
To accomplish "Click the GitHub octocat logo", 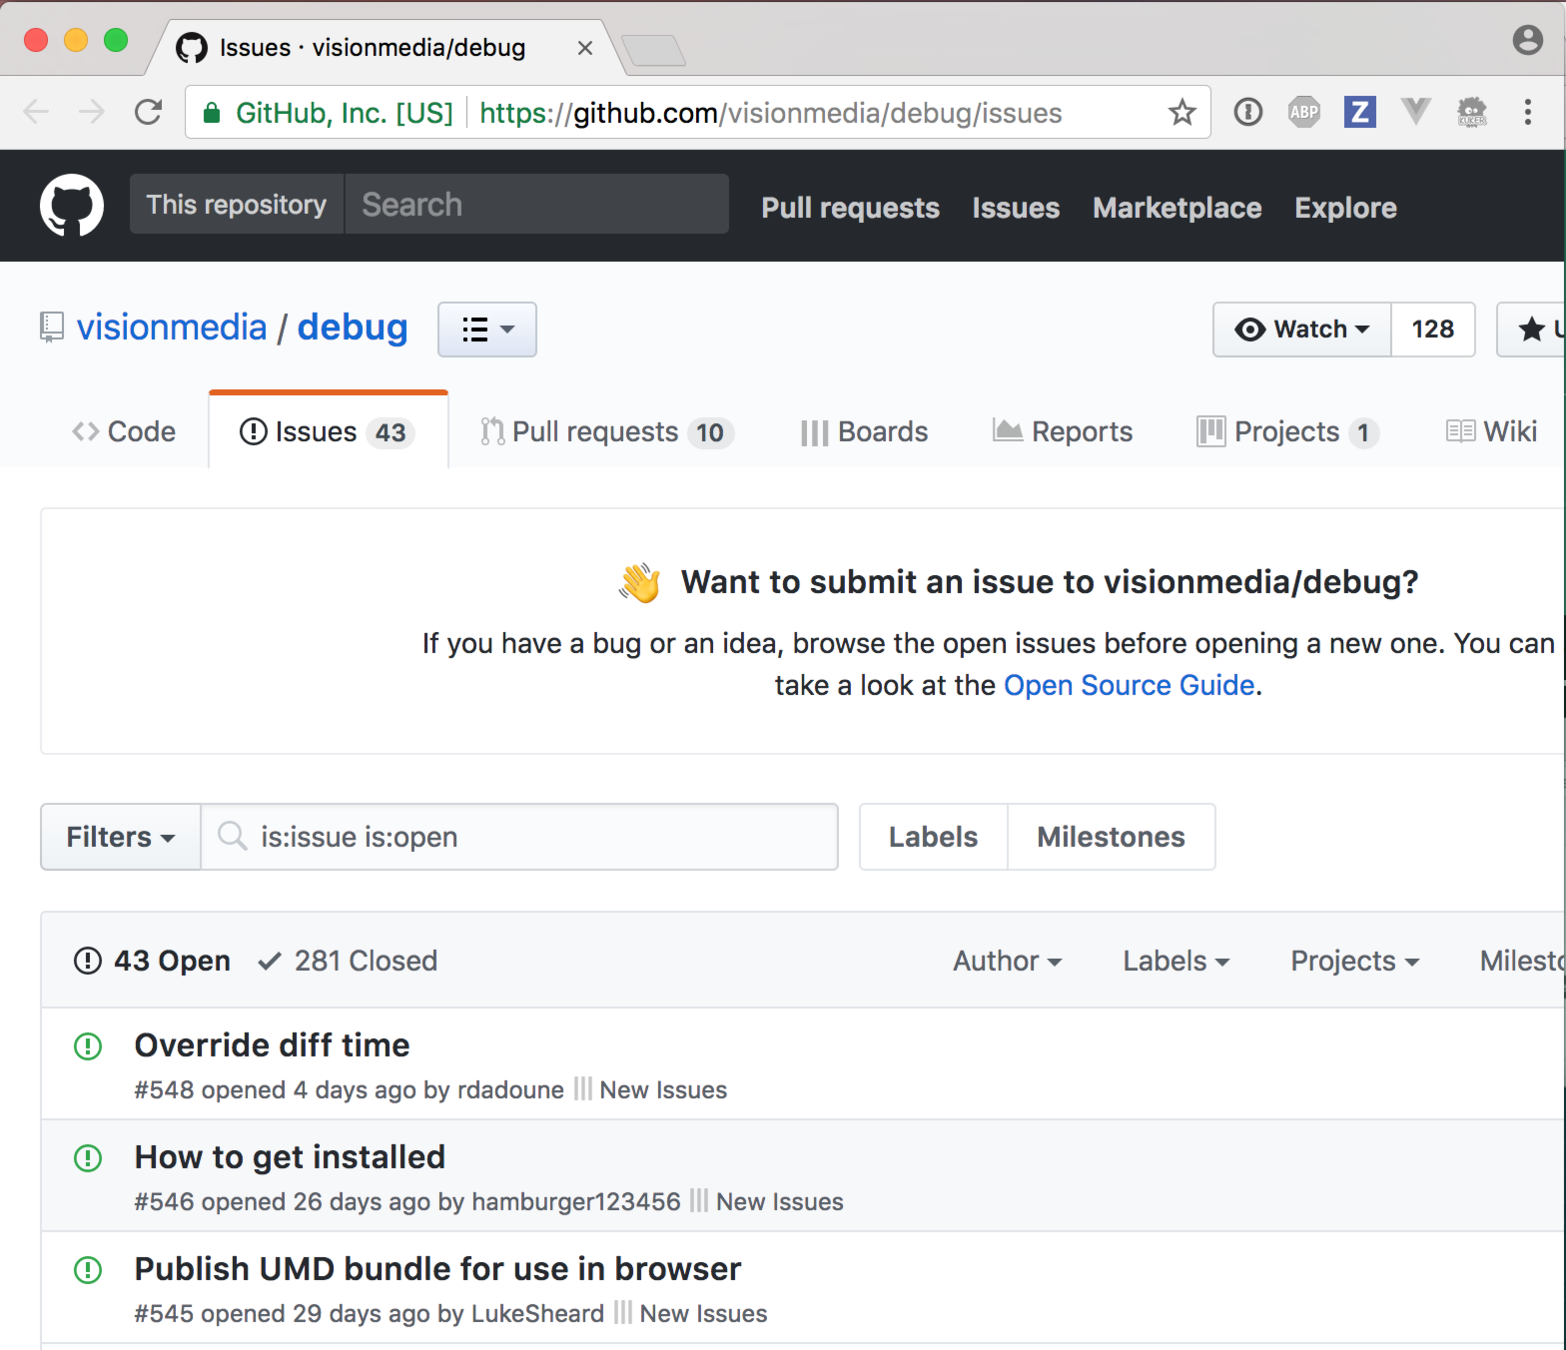I will (x=71, y=205).
